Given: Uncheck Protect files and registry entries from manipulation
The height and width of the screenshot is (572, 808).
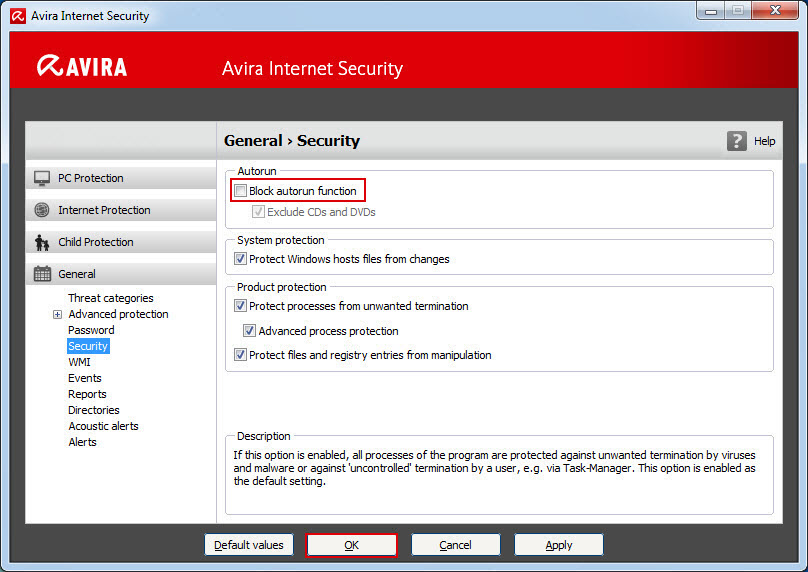Looking at the screenshot, I should point(241,355).
